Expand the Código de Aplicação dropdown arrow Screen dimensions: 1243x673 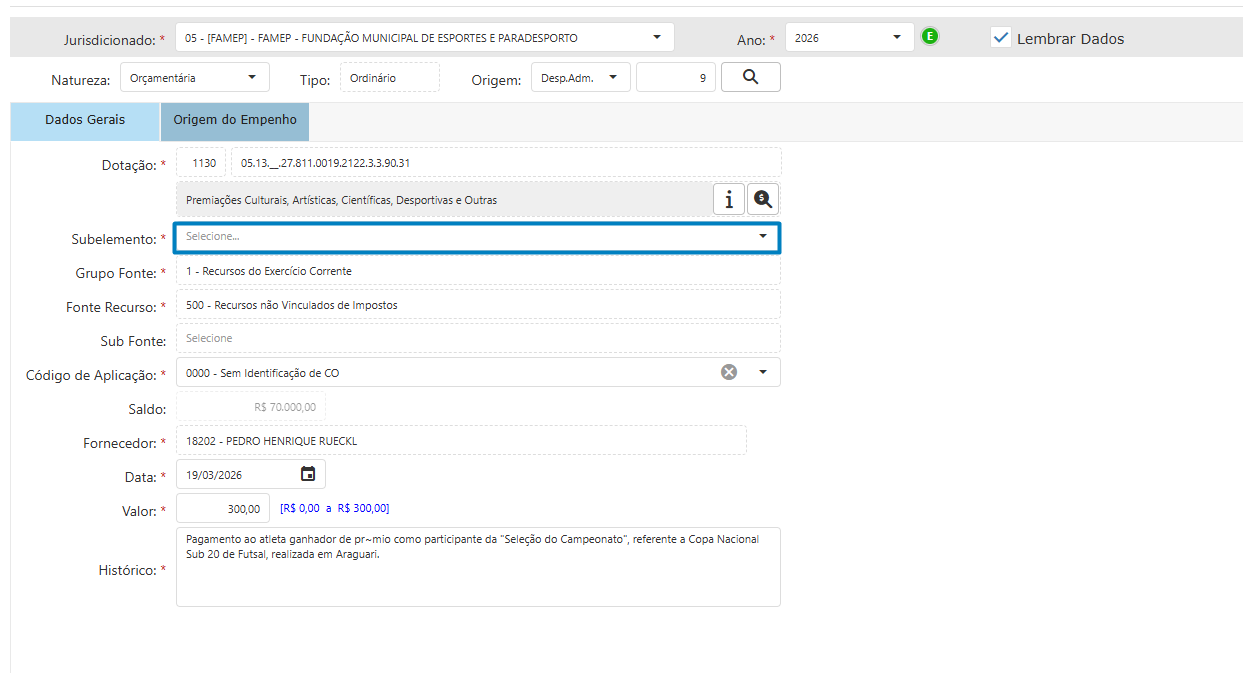tap(763, 372)
